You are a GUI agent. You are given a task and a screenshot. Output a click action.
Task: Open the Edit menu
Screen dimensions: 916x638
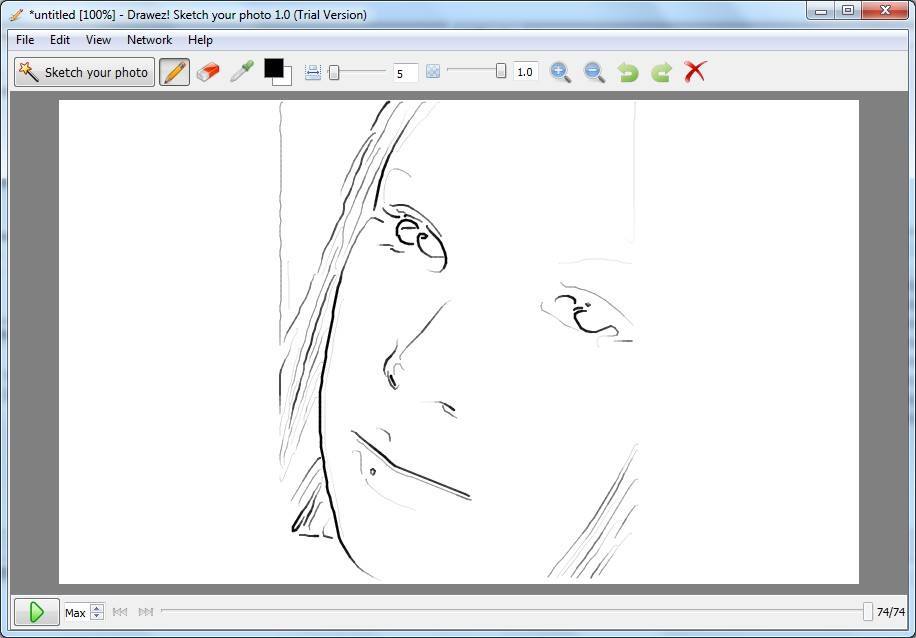(x=60, y=40)
